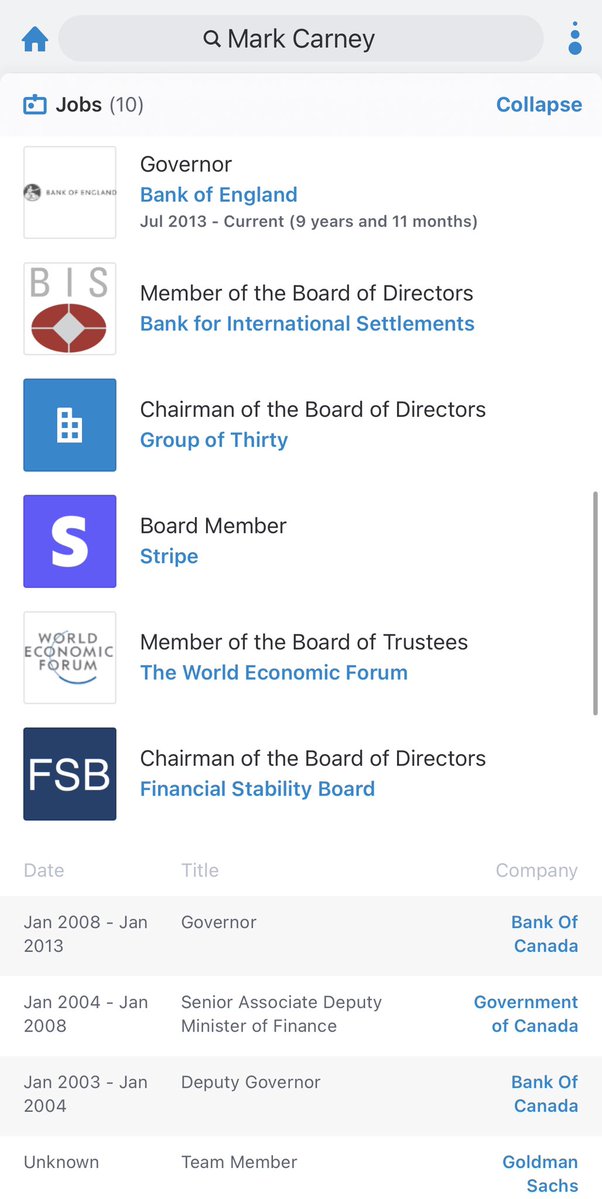Tap the Stripe logo icon
This screenshot has width=602, height=1199.
[x=70, y=541]
